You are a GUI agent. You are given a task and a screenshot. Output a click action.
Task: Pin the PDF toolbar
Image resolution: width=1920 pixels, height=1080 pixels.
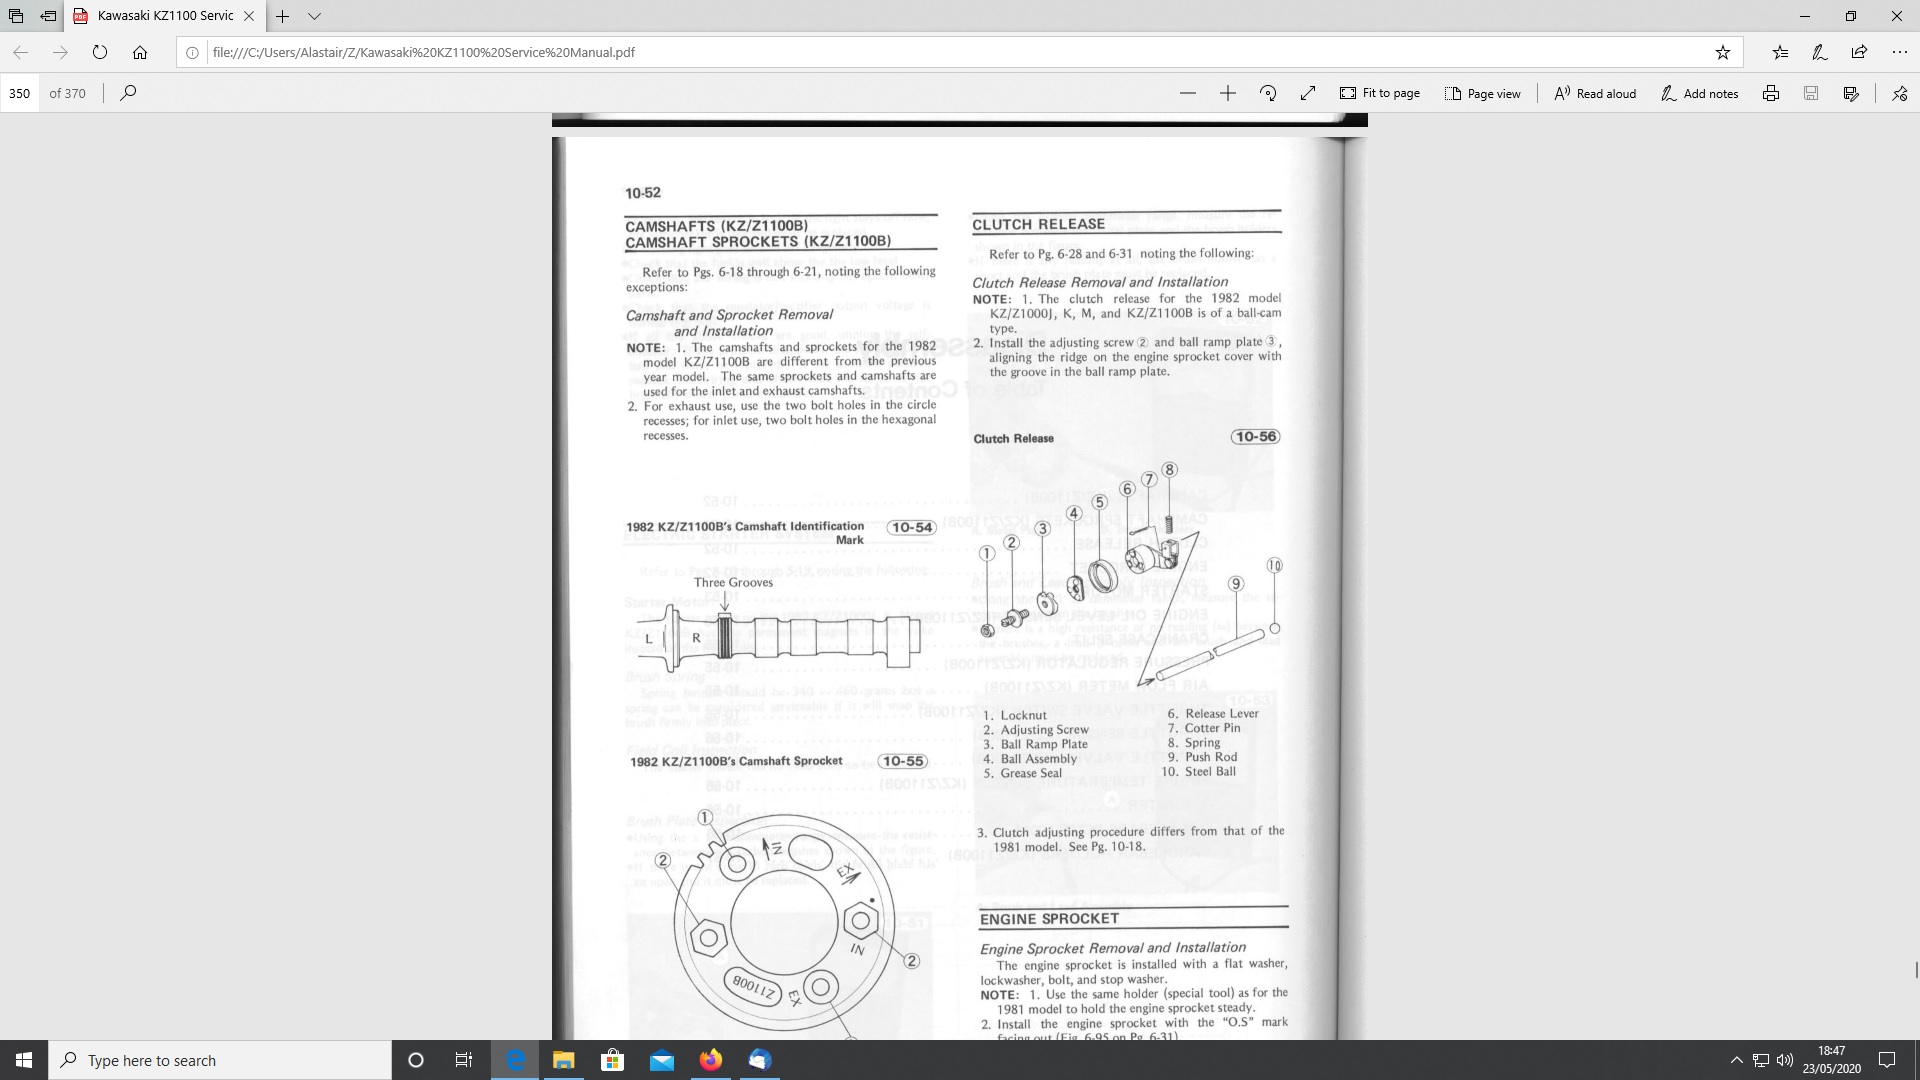tap(1899, 93)
